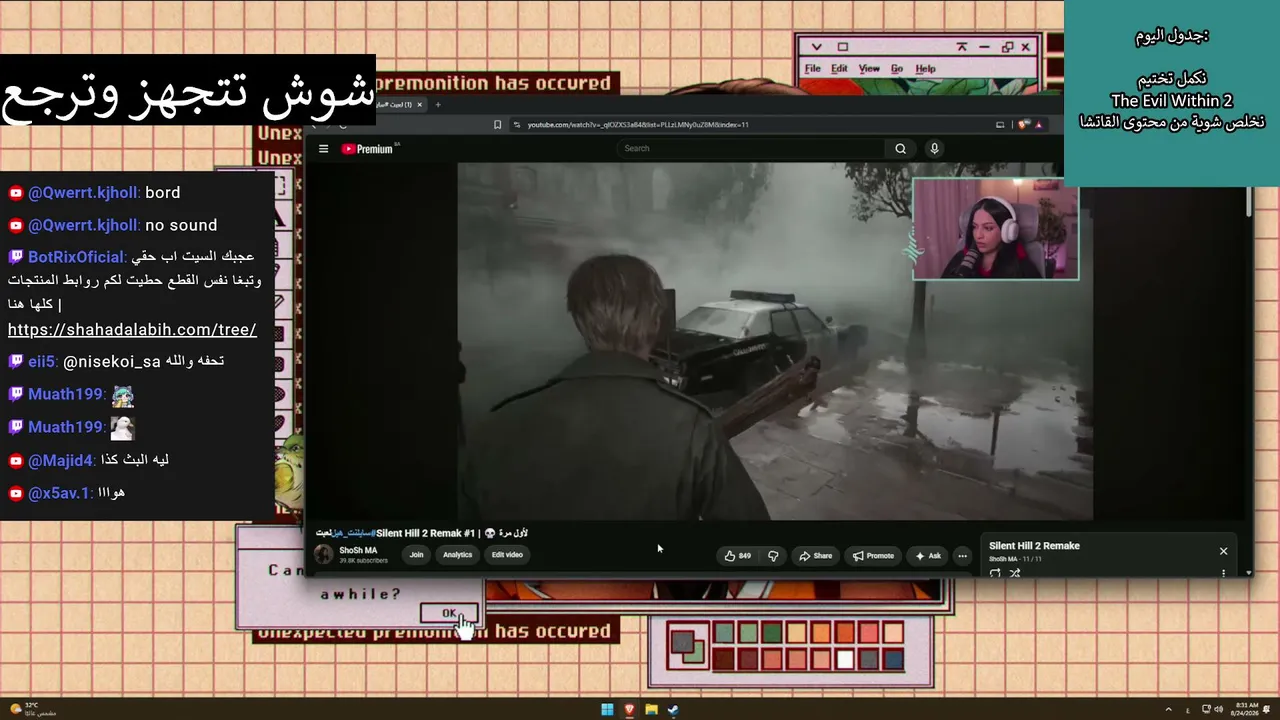Open channel Analytics
The width and height of the screenshot is (1280, 720).
coord(457,555)
